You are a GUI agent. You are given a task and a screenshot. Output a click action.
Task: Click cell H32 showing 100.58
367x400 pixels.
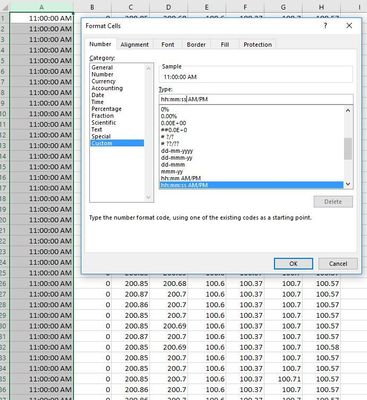click(x=321, y=347)
